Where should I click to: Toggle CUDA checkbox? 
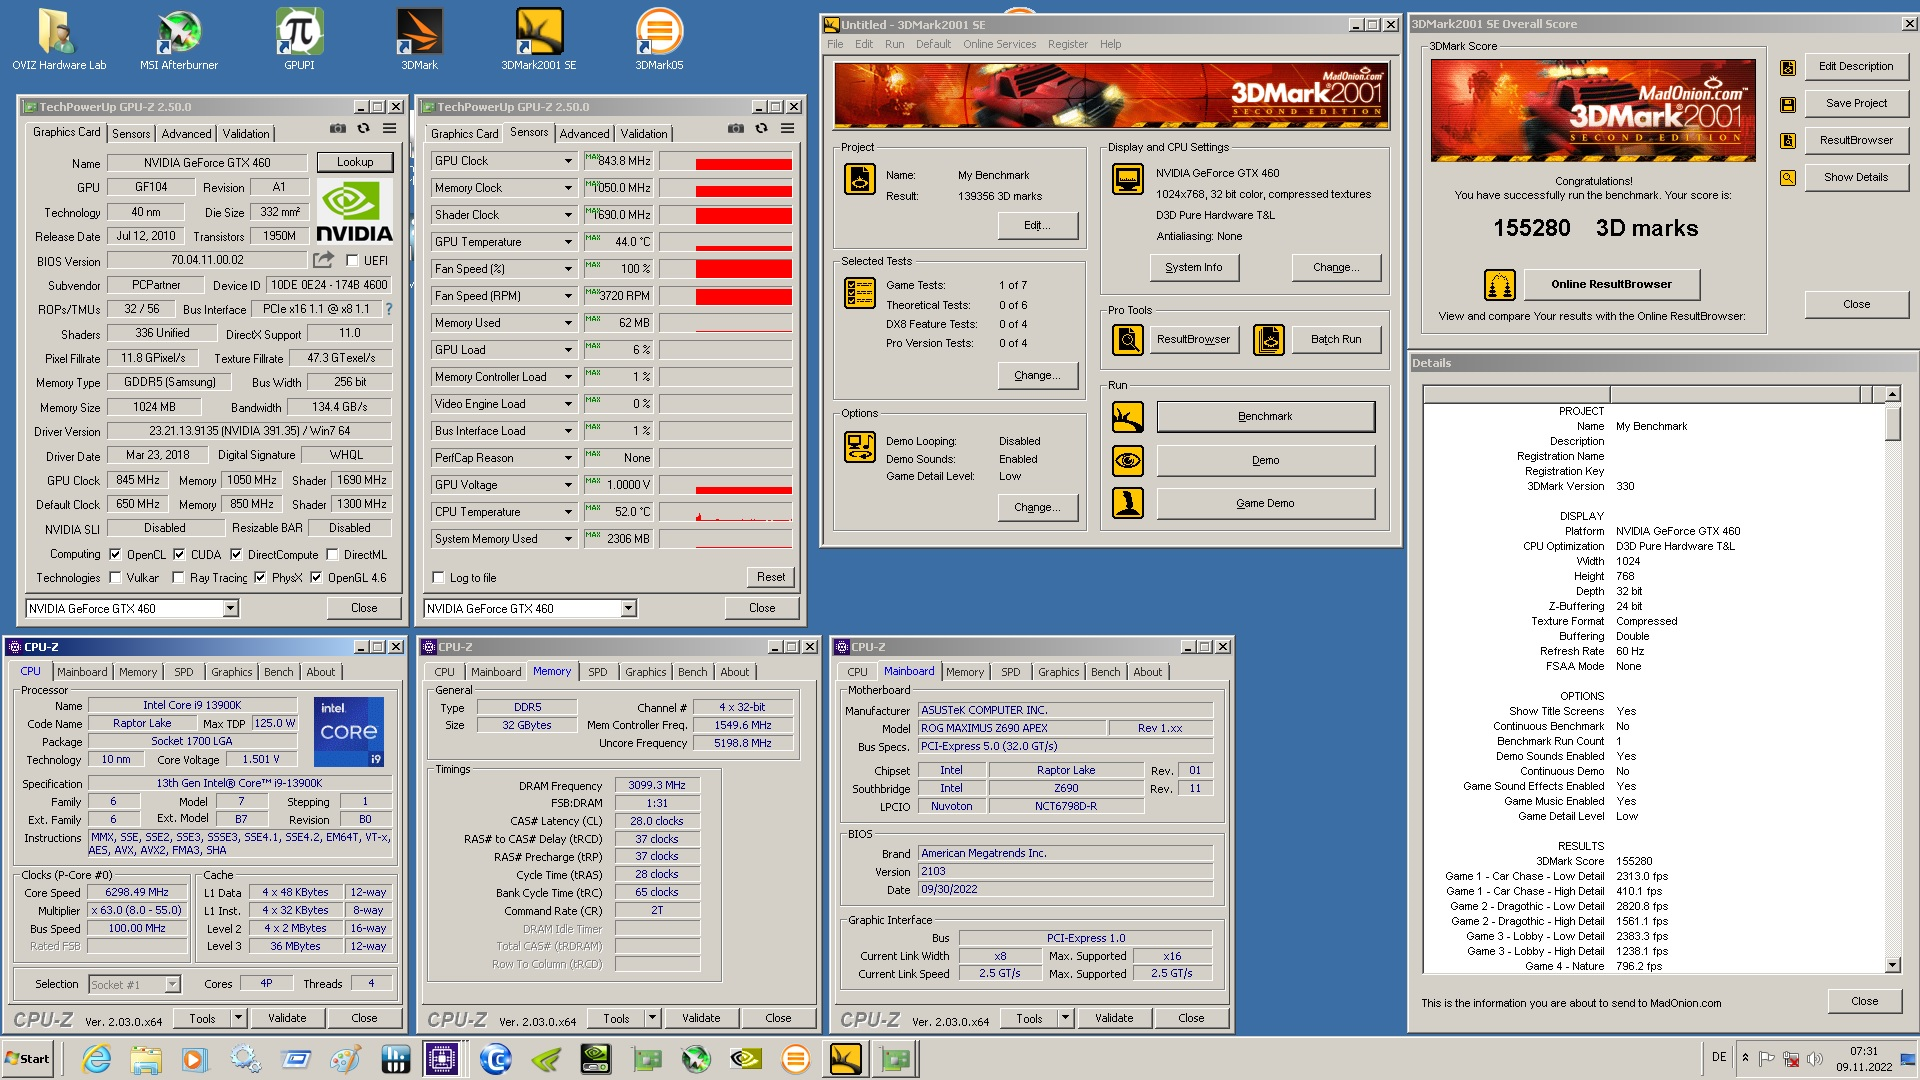click(179, 554)
